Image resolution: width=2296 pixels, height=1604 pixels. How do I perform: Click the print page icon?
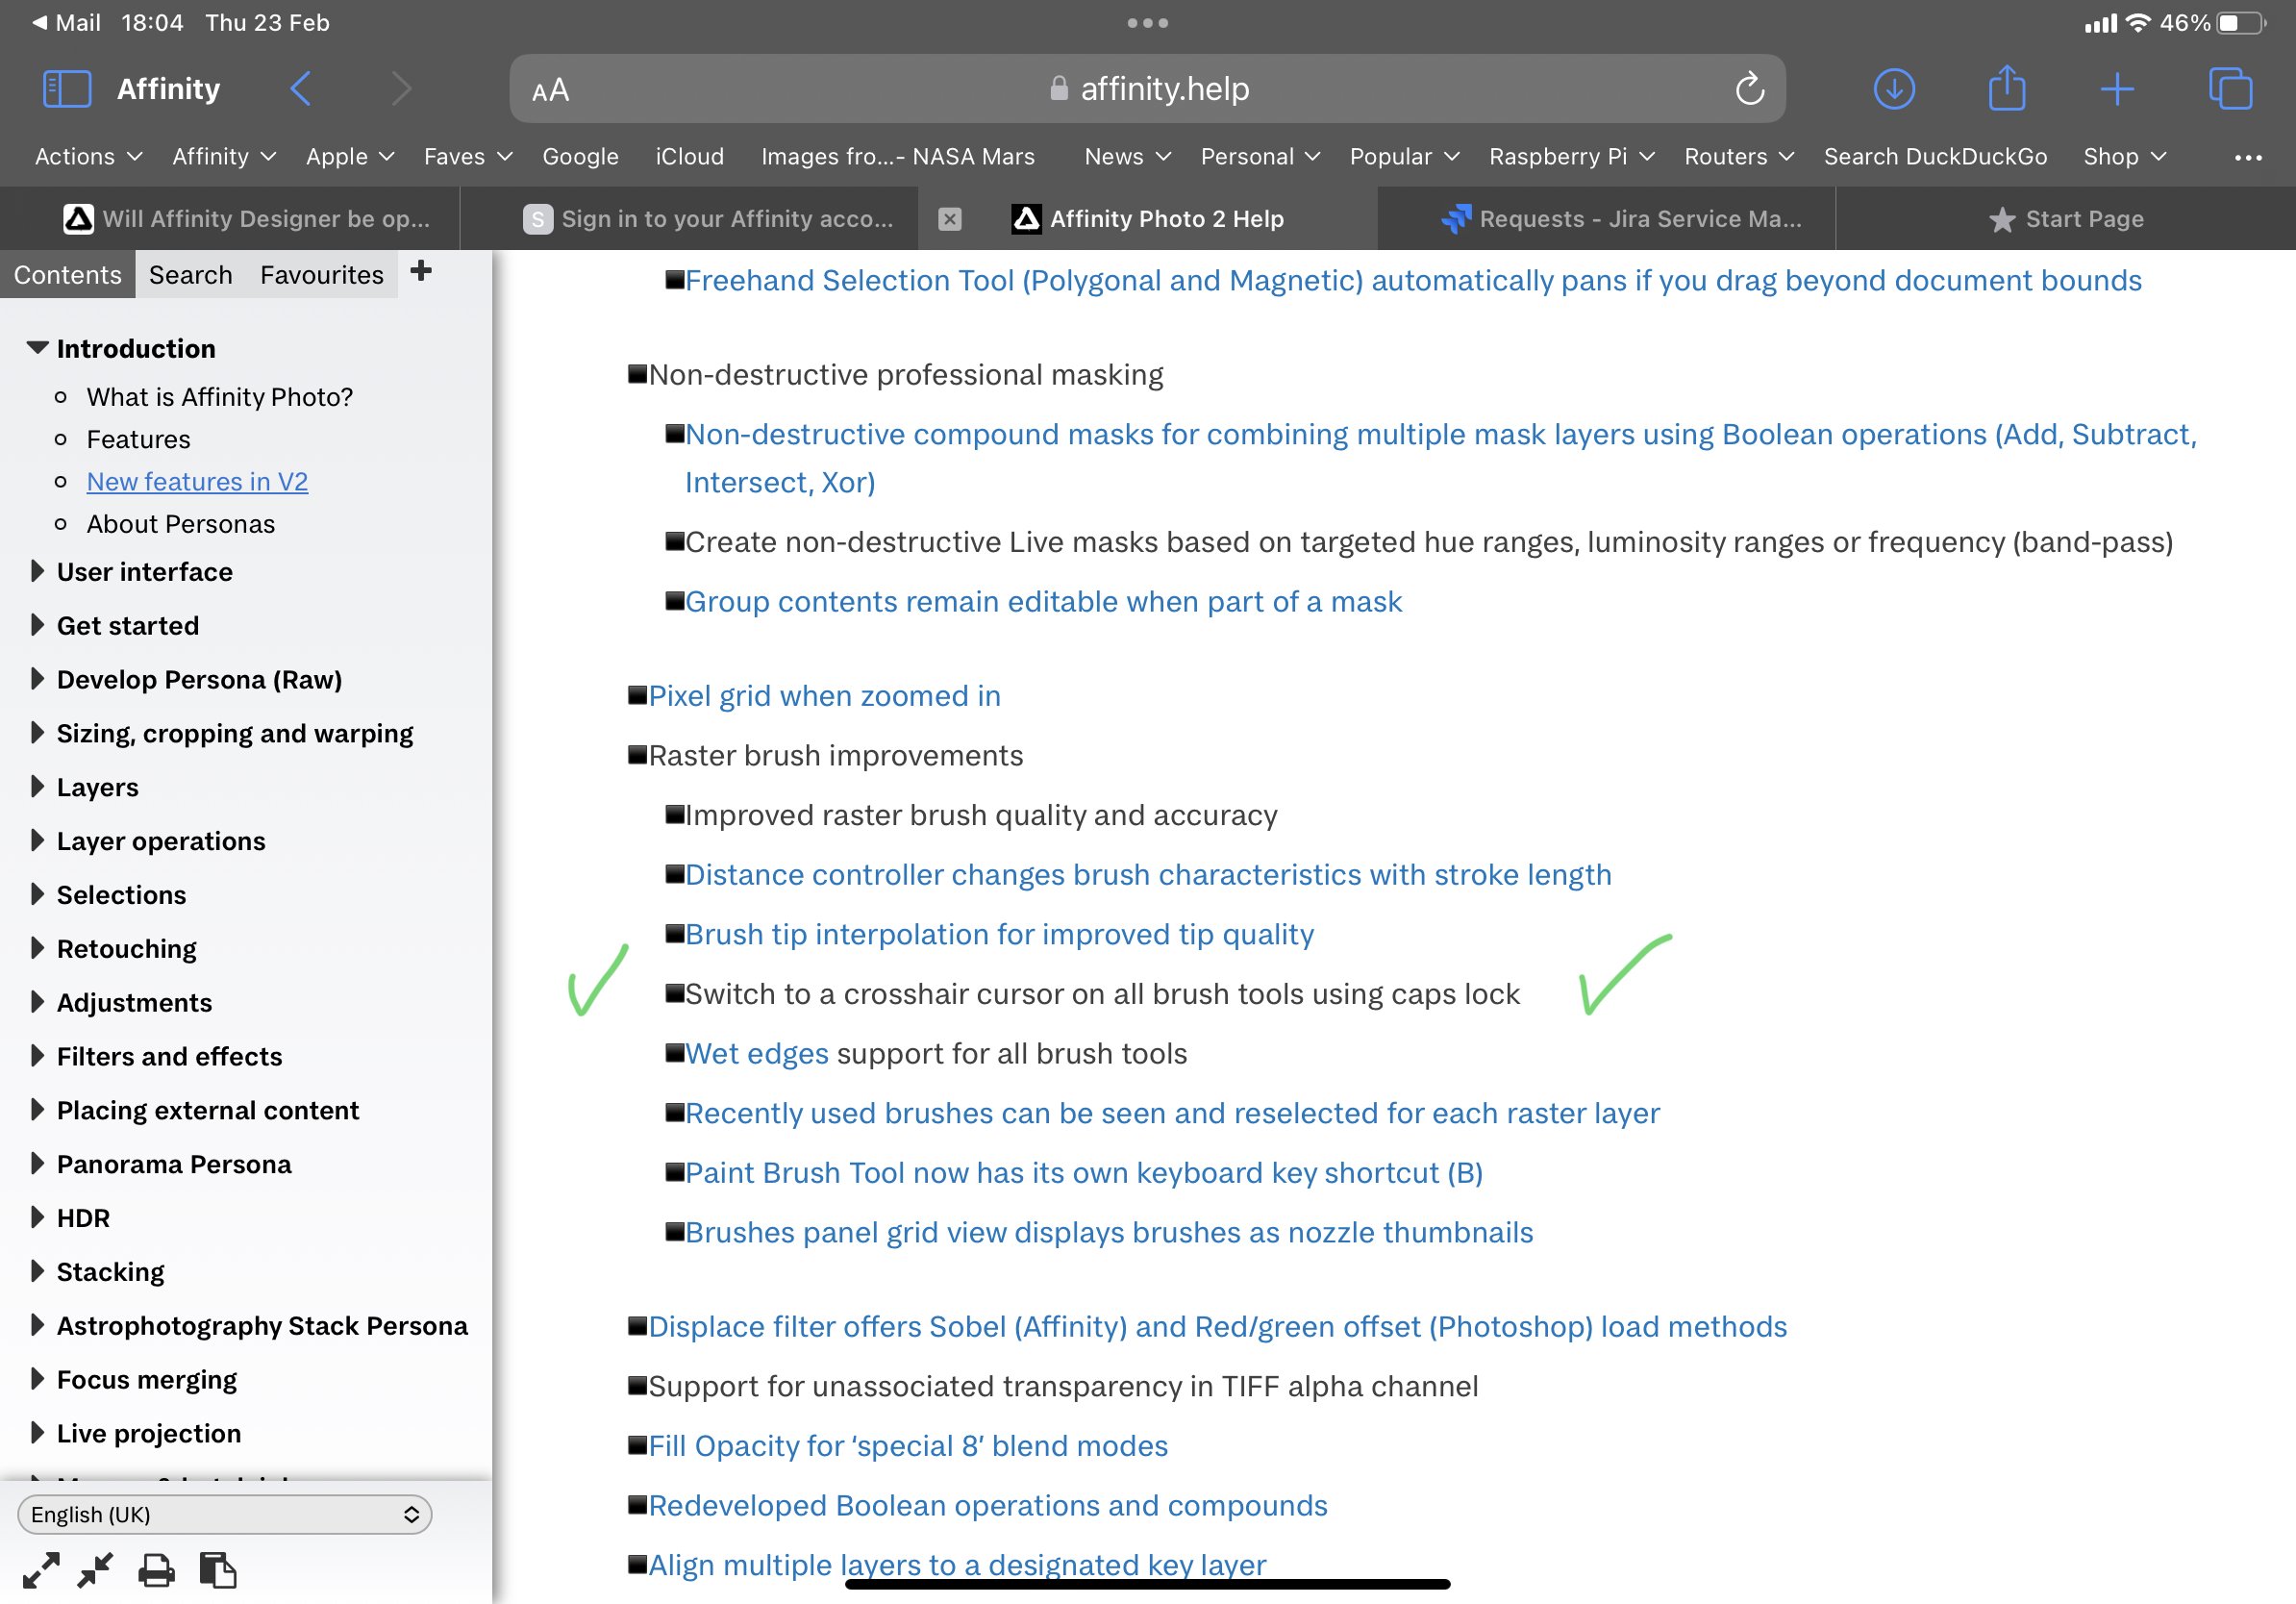coord(156,1570)
